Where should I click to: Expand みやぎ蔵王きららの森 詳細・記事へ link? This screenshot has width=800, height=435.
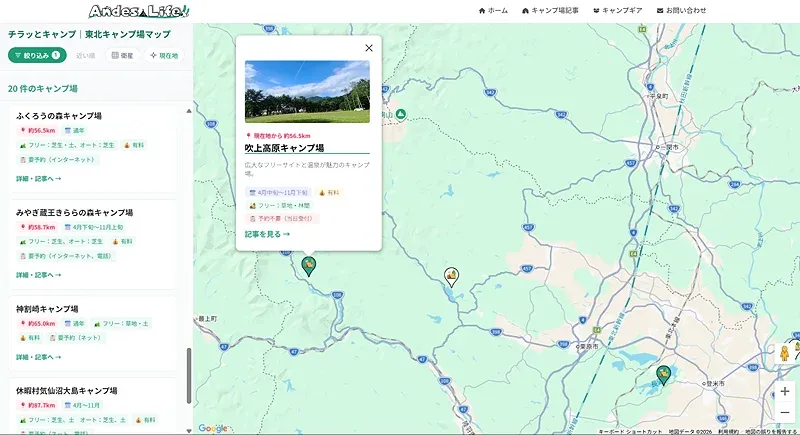[39, 274]
